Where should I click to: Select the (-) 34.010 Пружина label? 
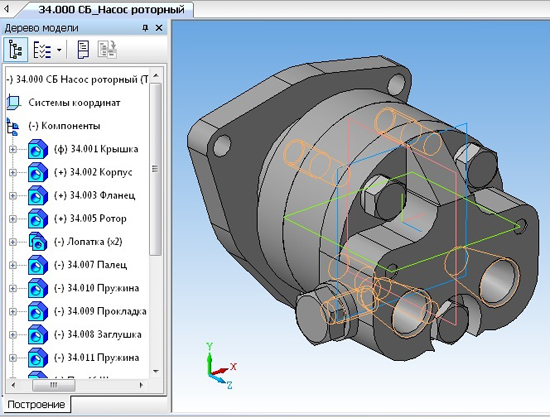(96, 288)
